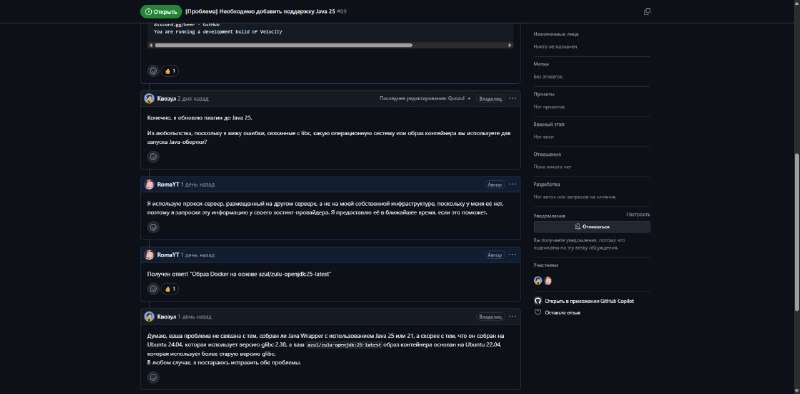The width and height of the screenshot is (800, 394).
Task: Click the code block horizontal scrollbar thumb
Action: tap(283, 45)
